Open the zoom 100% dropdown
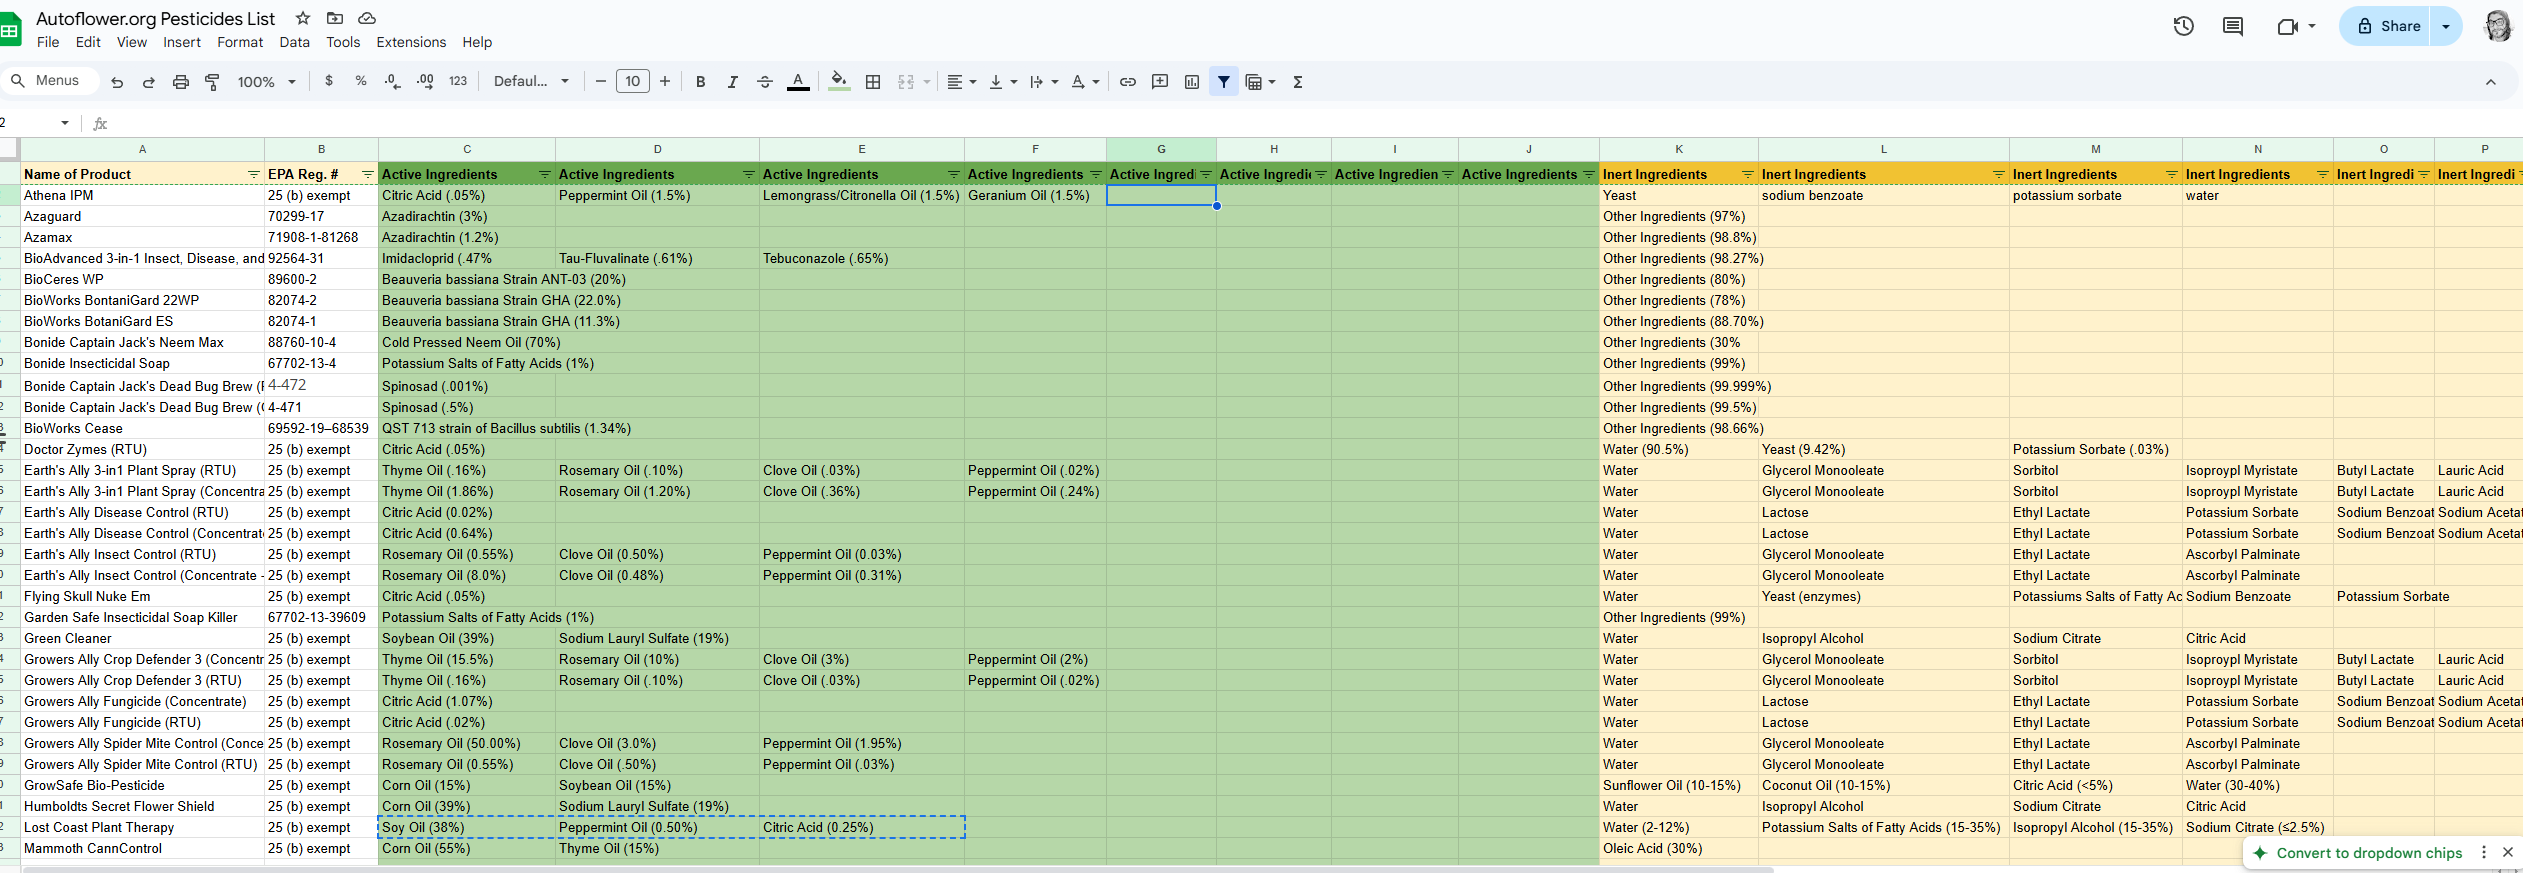The image size is (2523, 873). click(267, 82)
